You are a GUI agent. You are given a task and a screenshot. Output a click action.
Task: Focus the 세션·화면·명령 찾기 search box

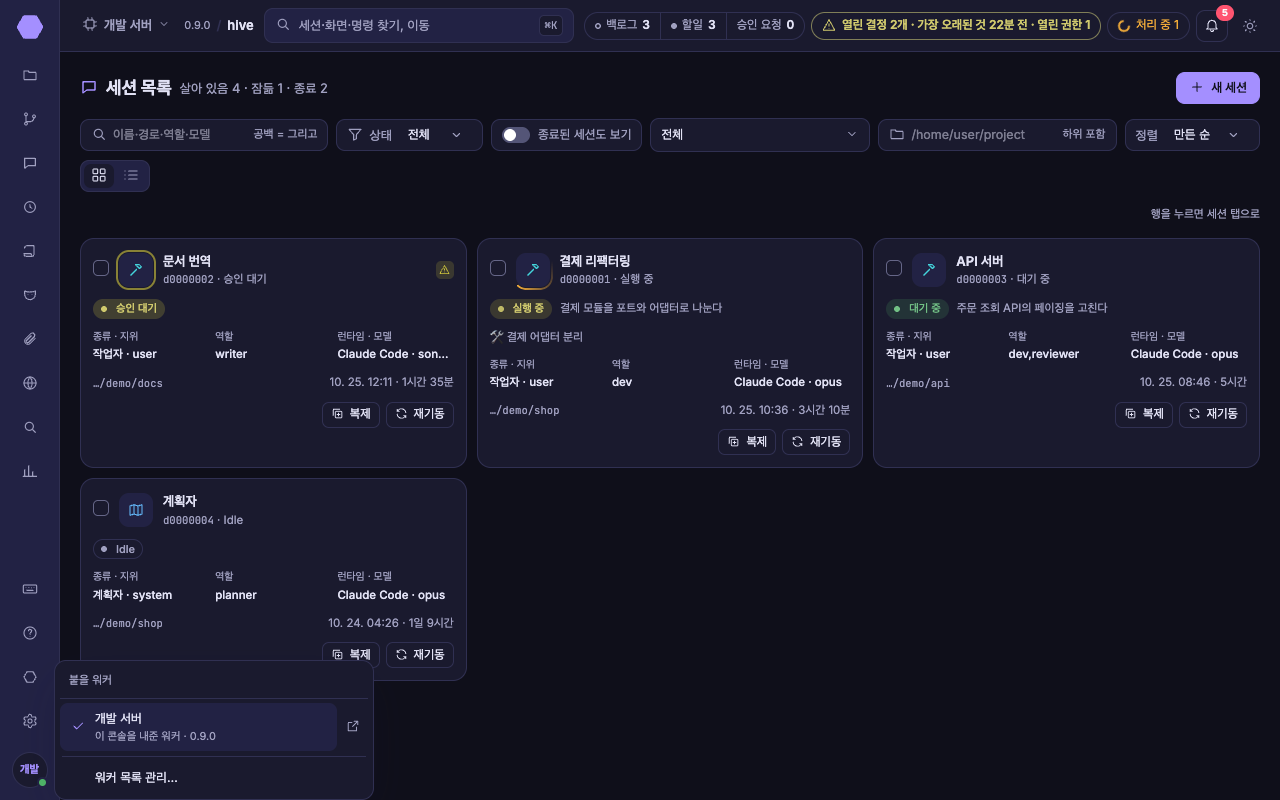(x=419, y=25)
